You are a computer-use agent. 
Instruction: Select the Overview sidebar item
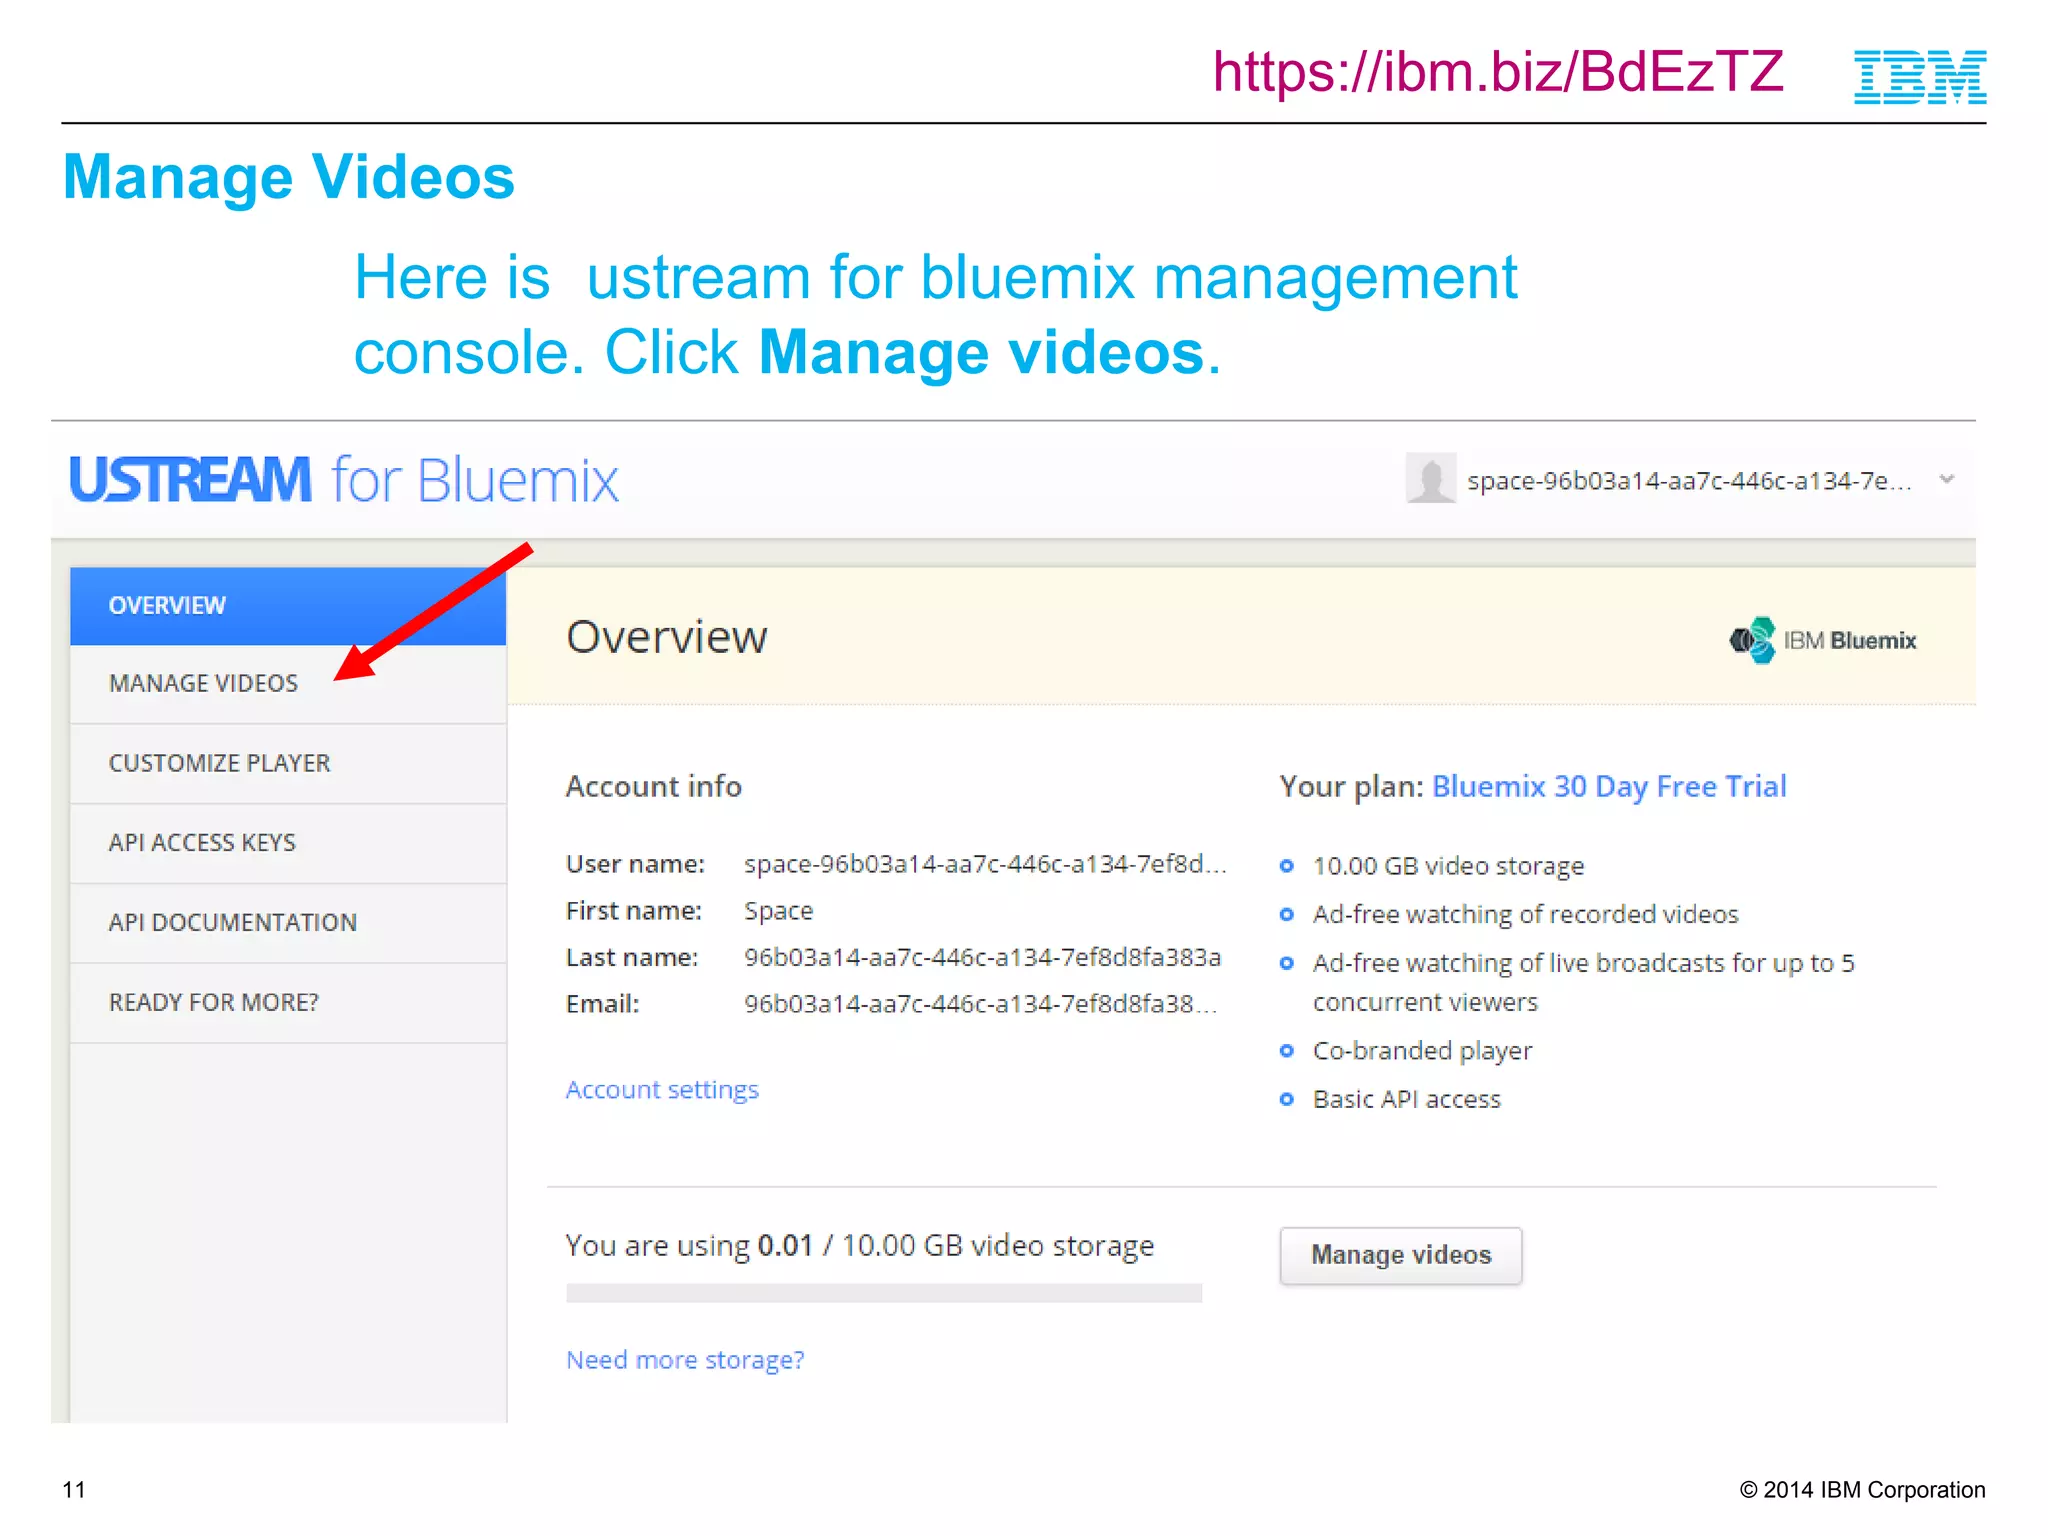click(288, 606)
